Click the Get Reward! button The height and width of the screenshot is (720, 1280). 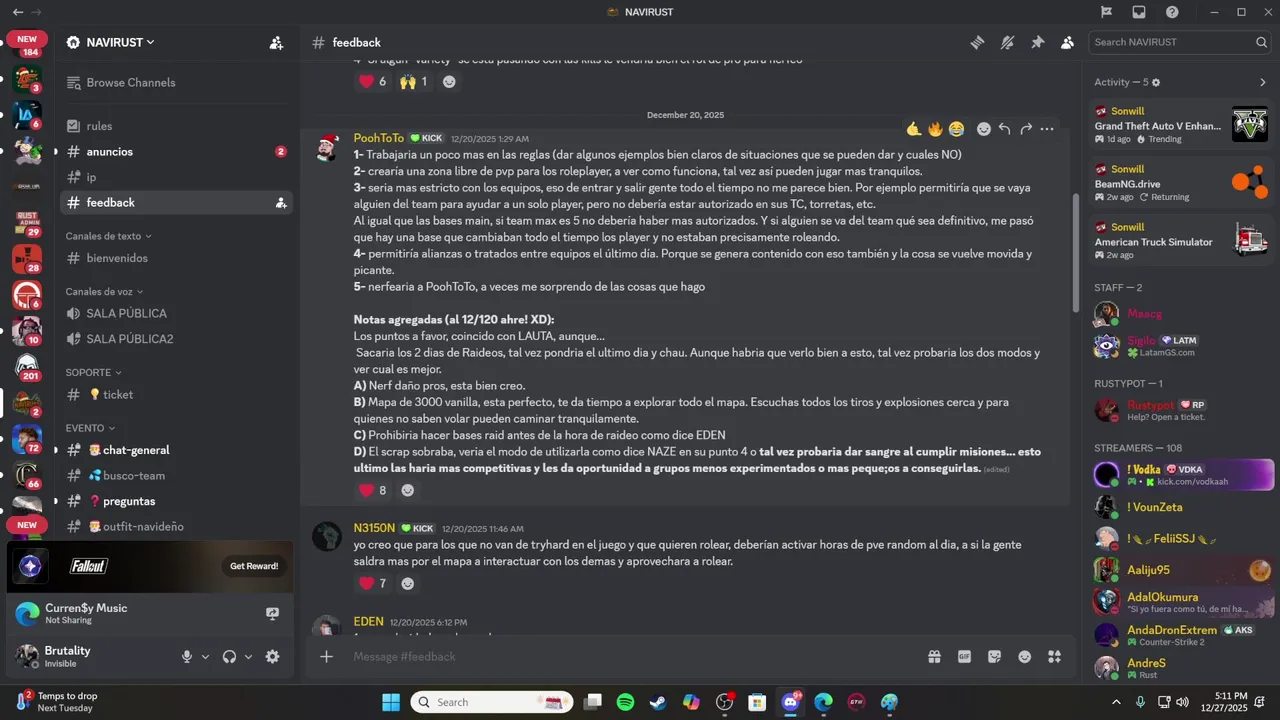pos(254,566)
